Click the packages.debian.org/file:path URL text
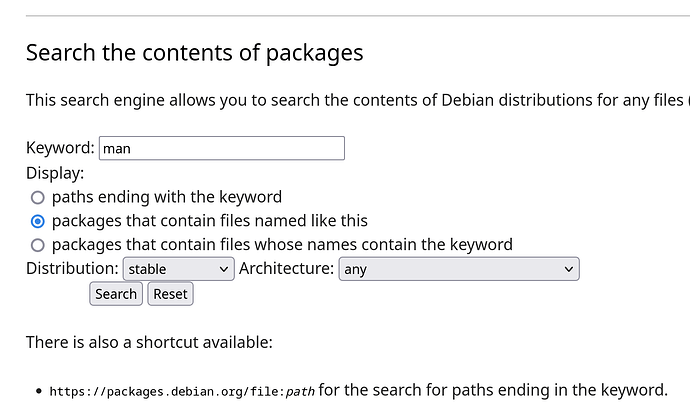The image size is (690, 409). pyautogui.click(x=182, y=391)
